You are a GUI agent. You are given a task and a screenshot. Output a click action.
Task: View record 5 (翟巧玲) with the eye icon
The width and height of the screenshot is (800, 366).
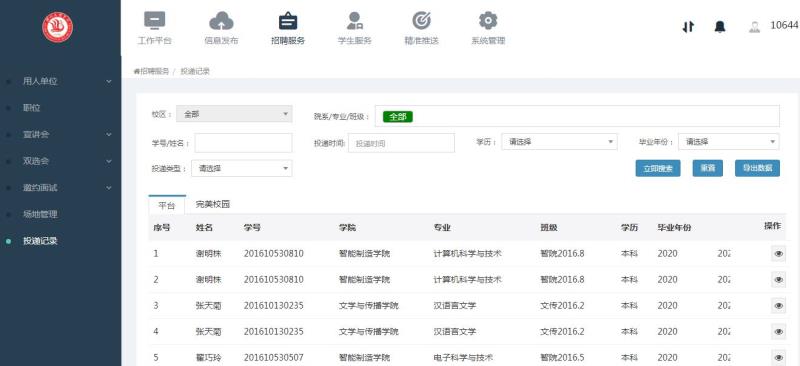(779, 357)
